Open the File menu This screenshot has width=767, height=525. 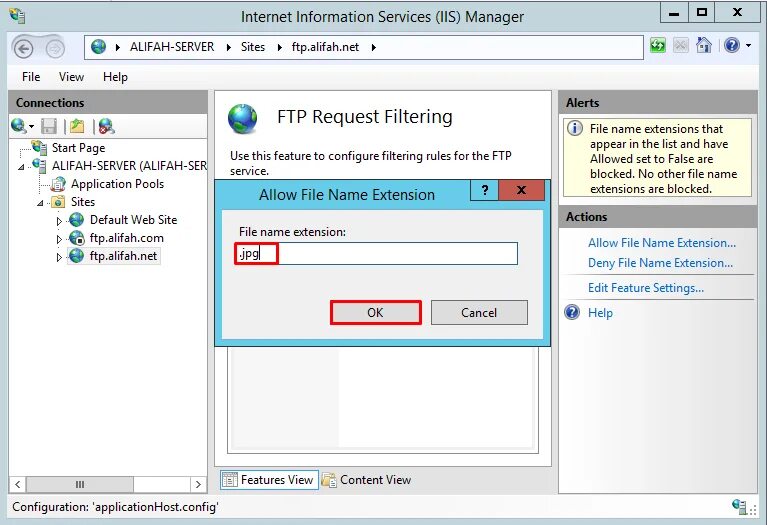(x=31, y=77)
